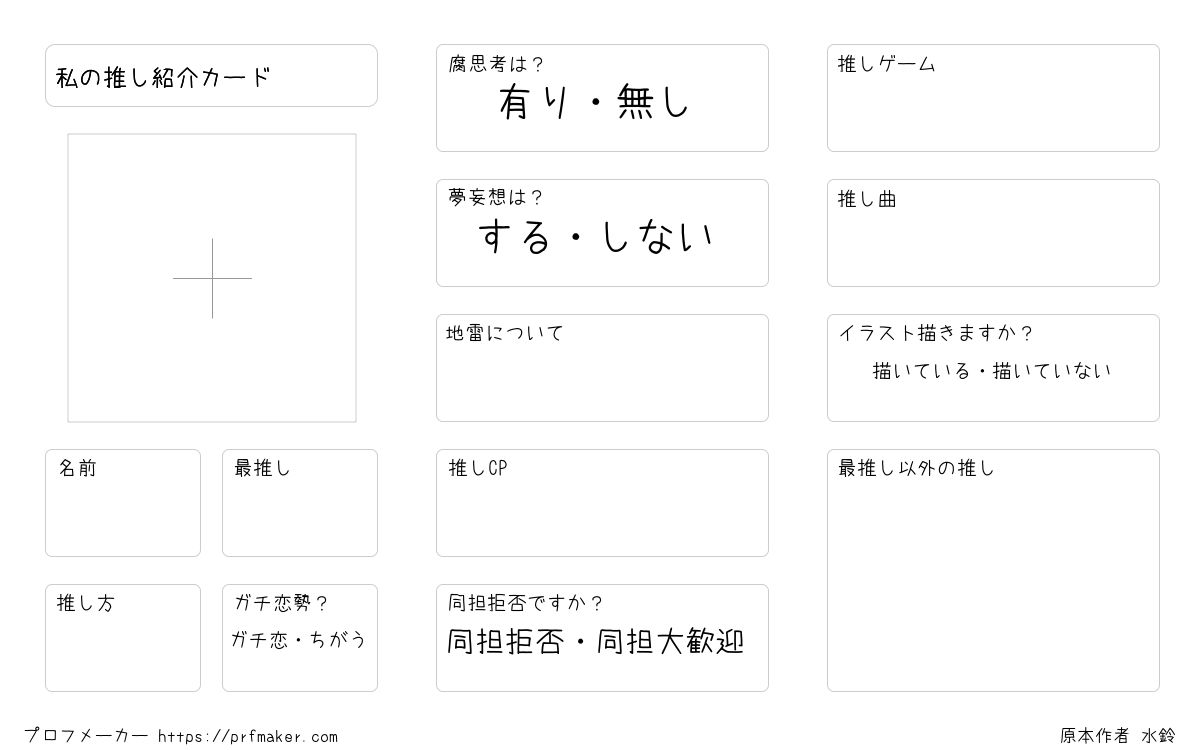Click the 推しゲーム text box

coord(993,98)
